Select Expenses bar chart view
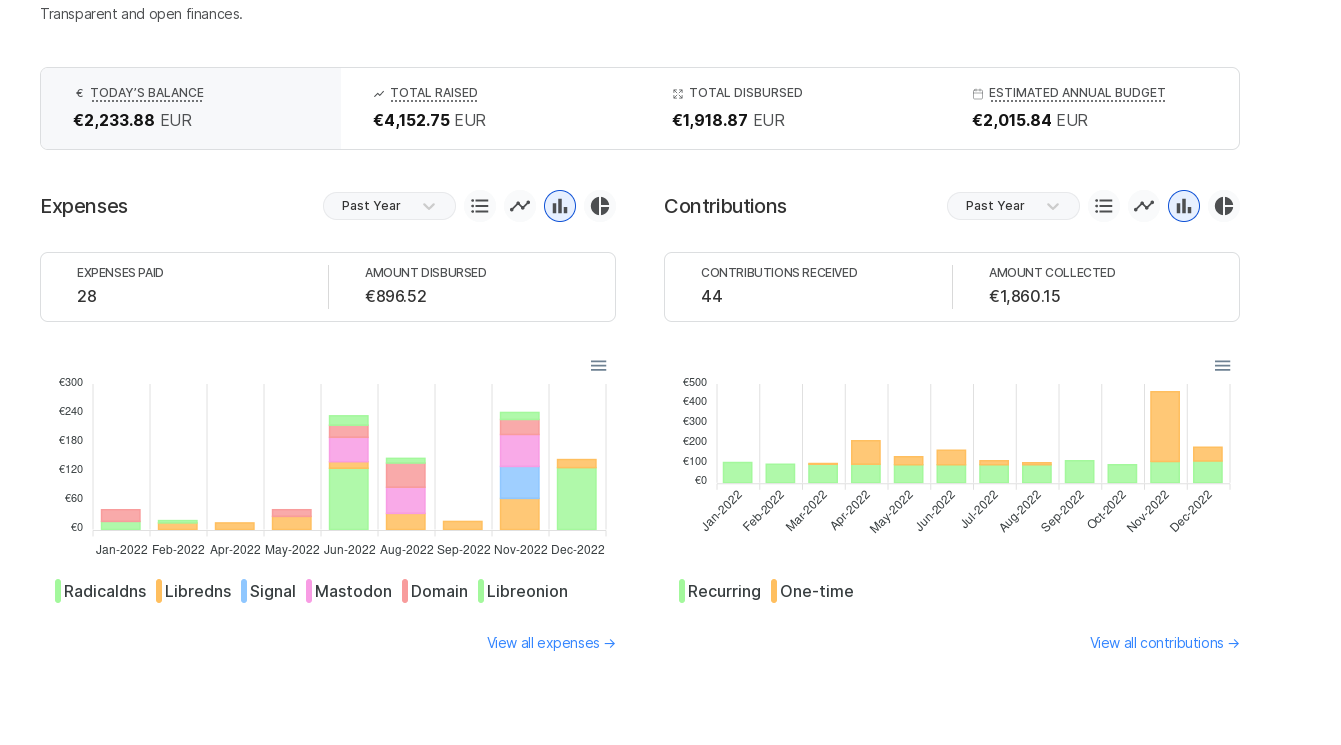Image resolution: width=1341 pixels, height=745 pixels. 560,206
